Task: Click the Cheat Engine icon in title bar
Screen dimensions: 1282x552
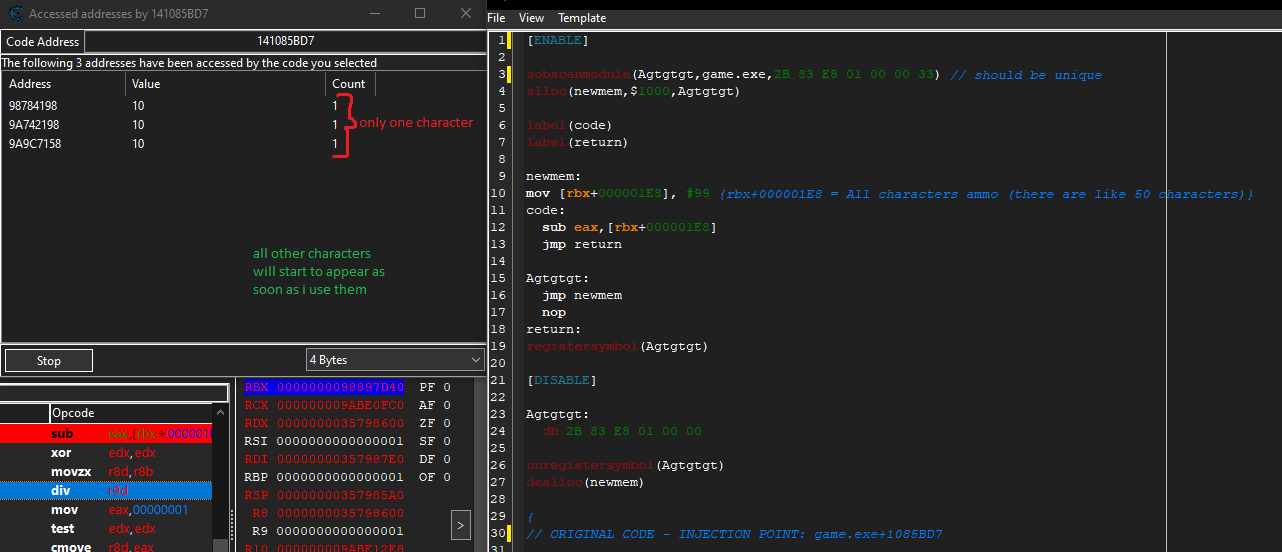Action: click(x=16, y=14)
